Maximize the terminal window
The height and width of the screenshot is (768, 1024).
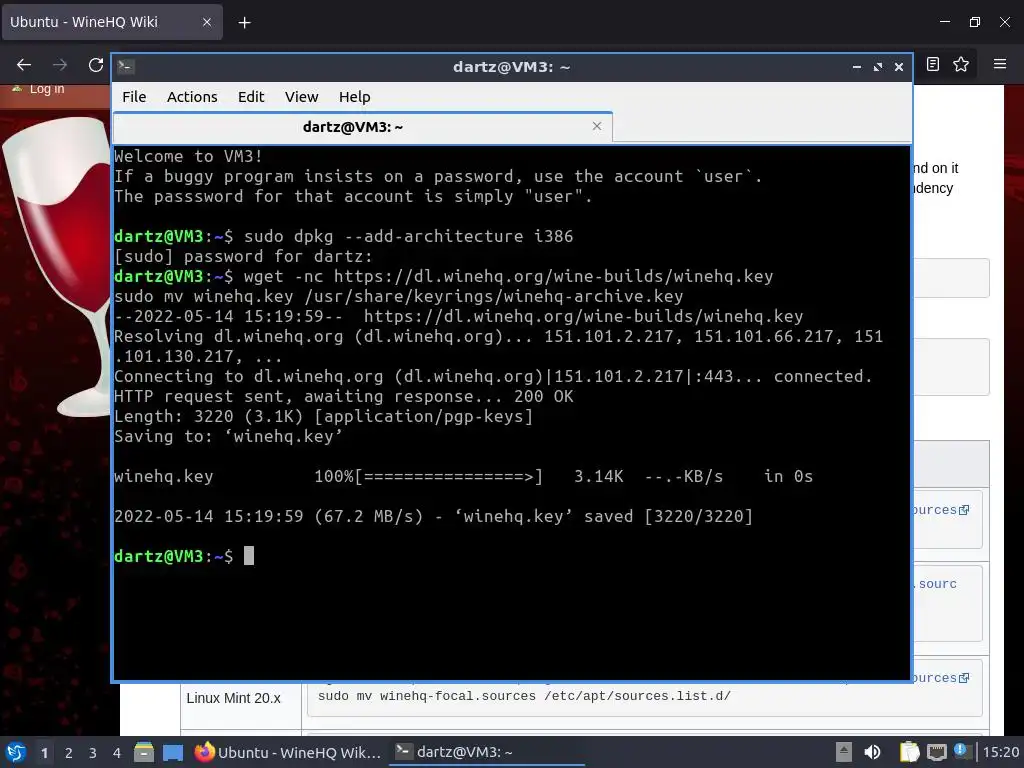(878, 67)
